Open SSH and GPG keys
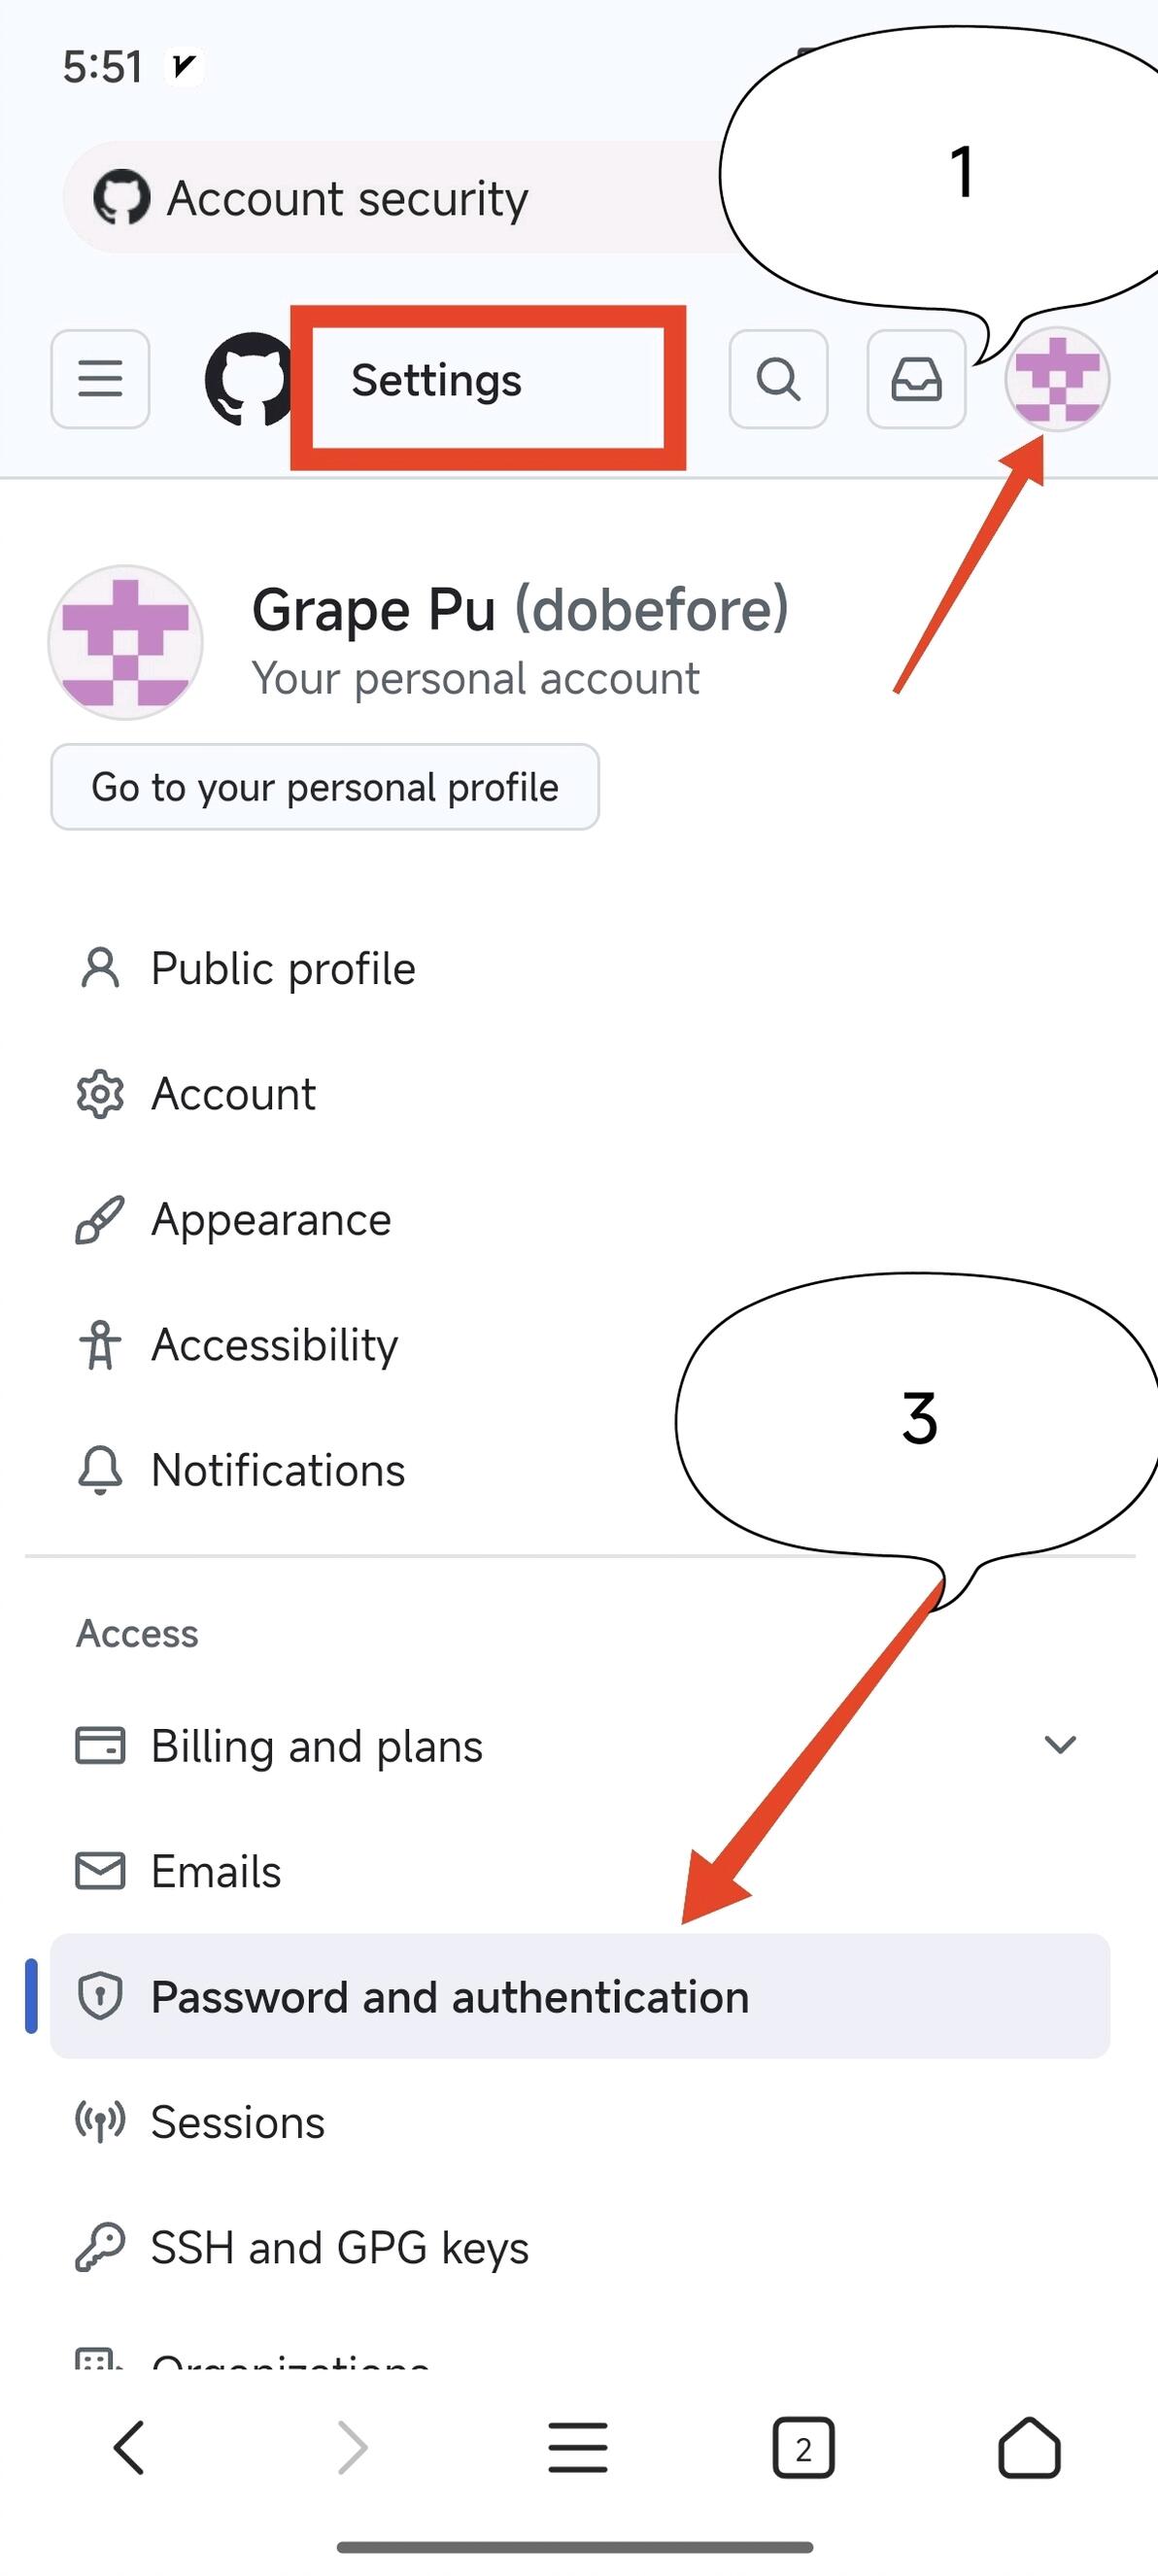The image size is (1158, 2576). pos(339,2247)
